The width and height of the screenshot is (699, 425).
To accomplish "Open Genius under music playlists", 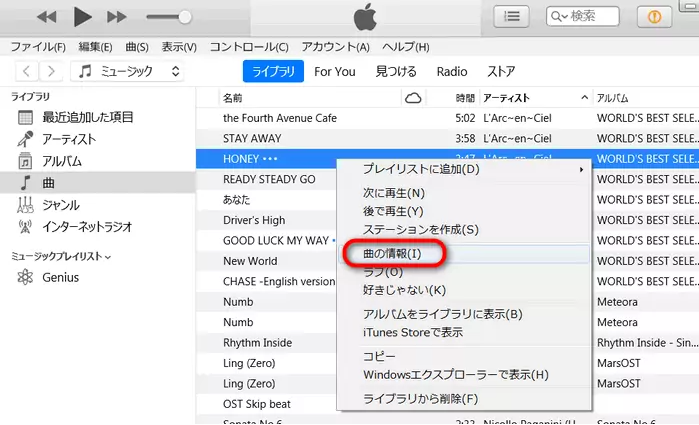I will pos(60,277).
